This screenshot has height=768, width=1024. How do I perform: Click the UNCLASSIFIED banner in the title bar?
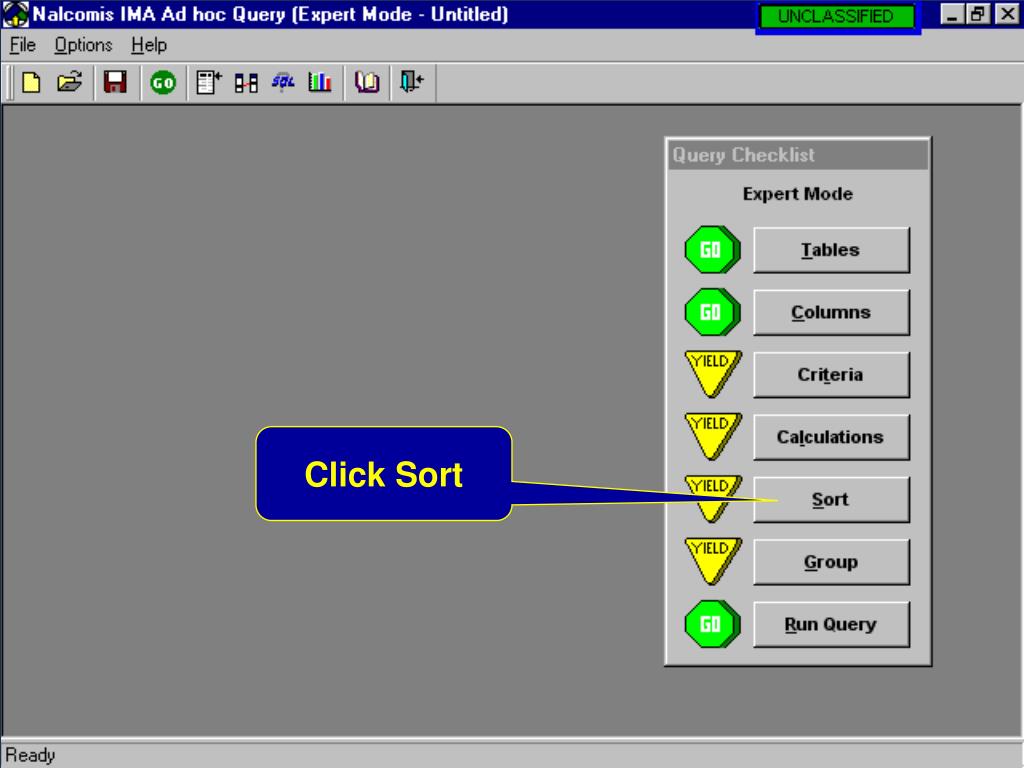[837, 16]
